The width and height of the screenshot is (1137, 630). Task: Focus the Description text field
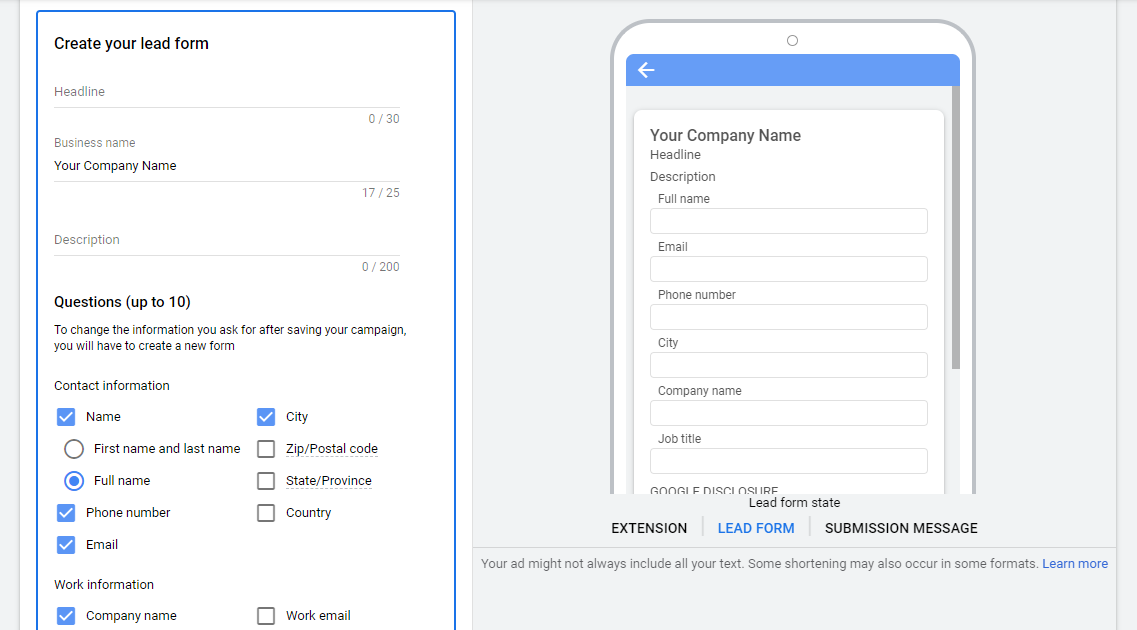[226, 240]
